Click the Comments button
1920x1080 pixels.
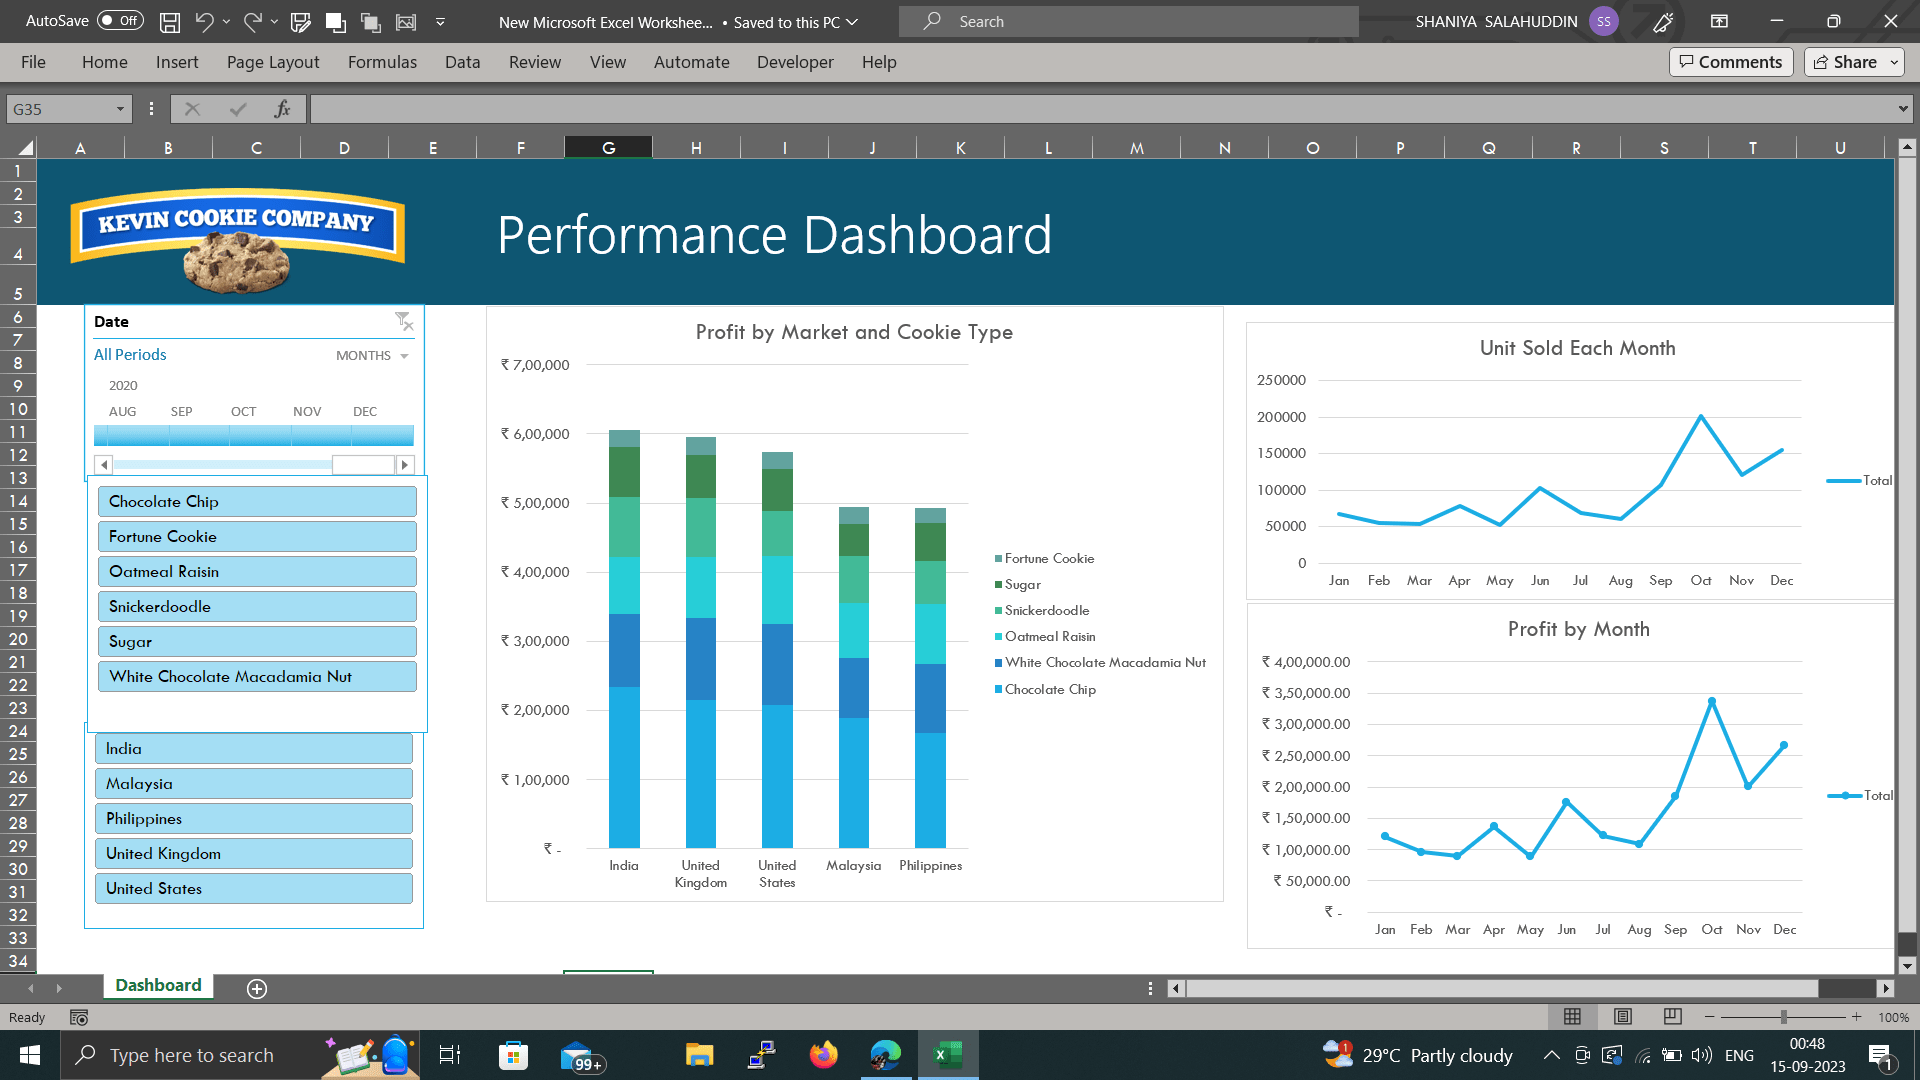(x=1731, y=62)
